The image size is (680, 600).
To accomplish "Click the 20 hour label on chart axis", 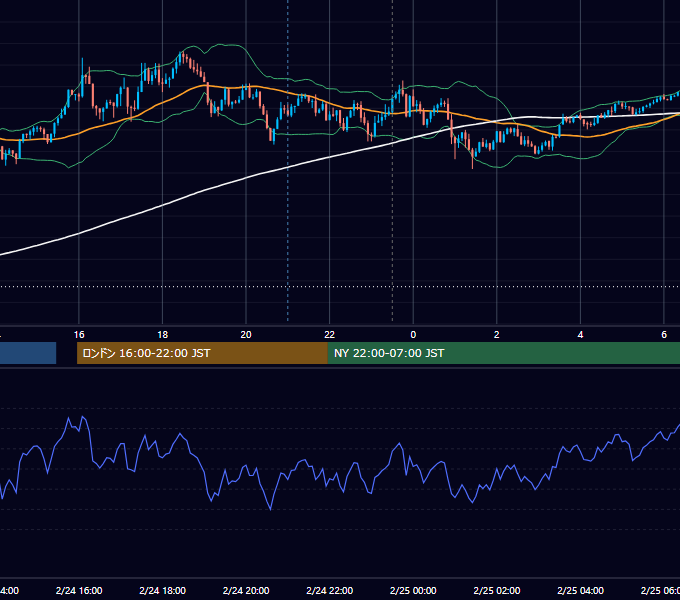I will [x=246, y=335].
